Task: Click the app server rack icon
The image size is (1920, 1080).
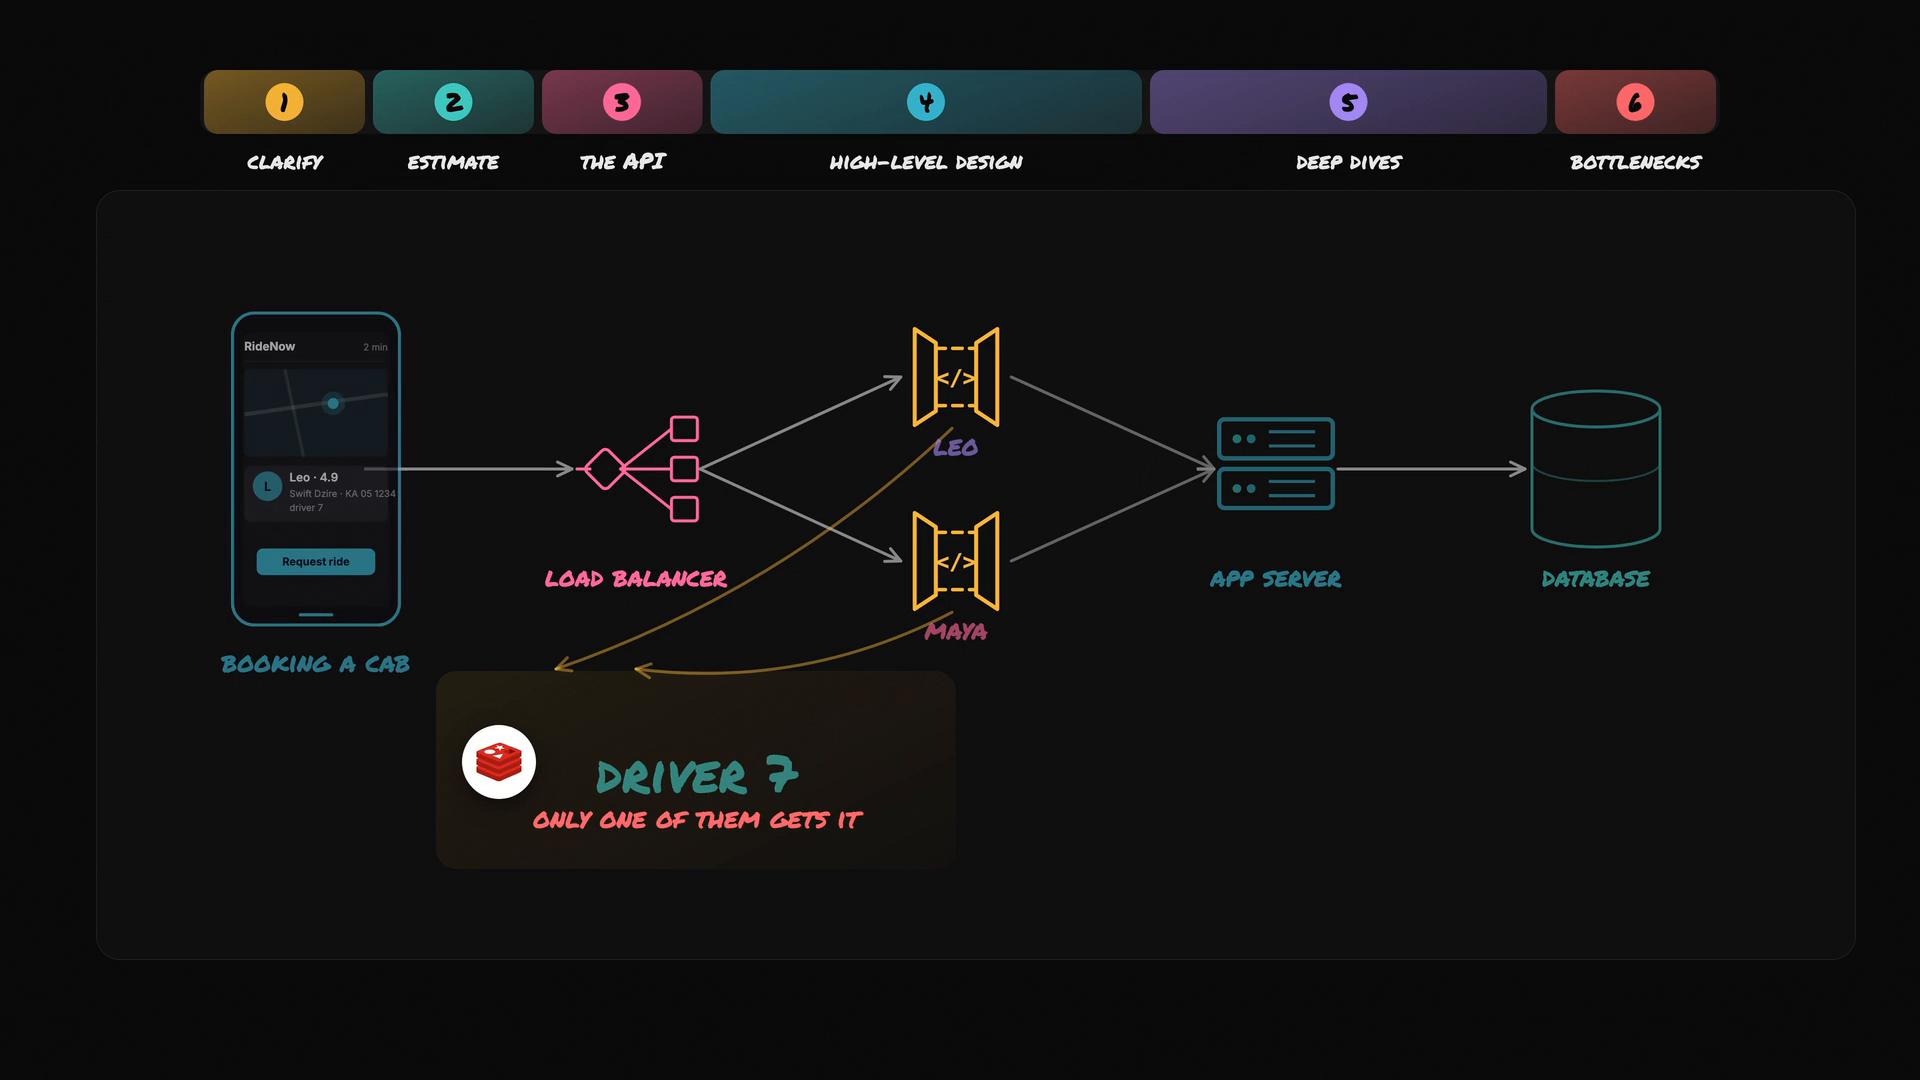Action: pyautogui.click(x=1276, y=464)
